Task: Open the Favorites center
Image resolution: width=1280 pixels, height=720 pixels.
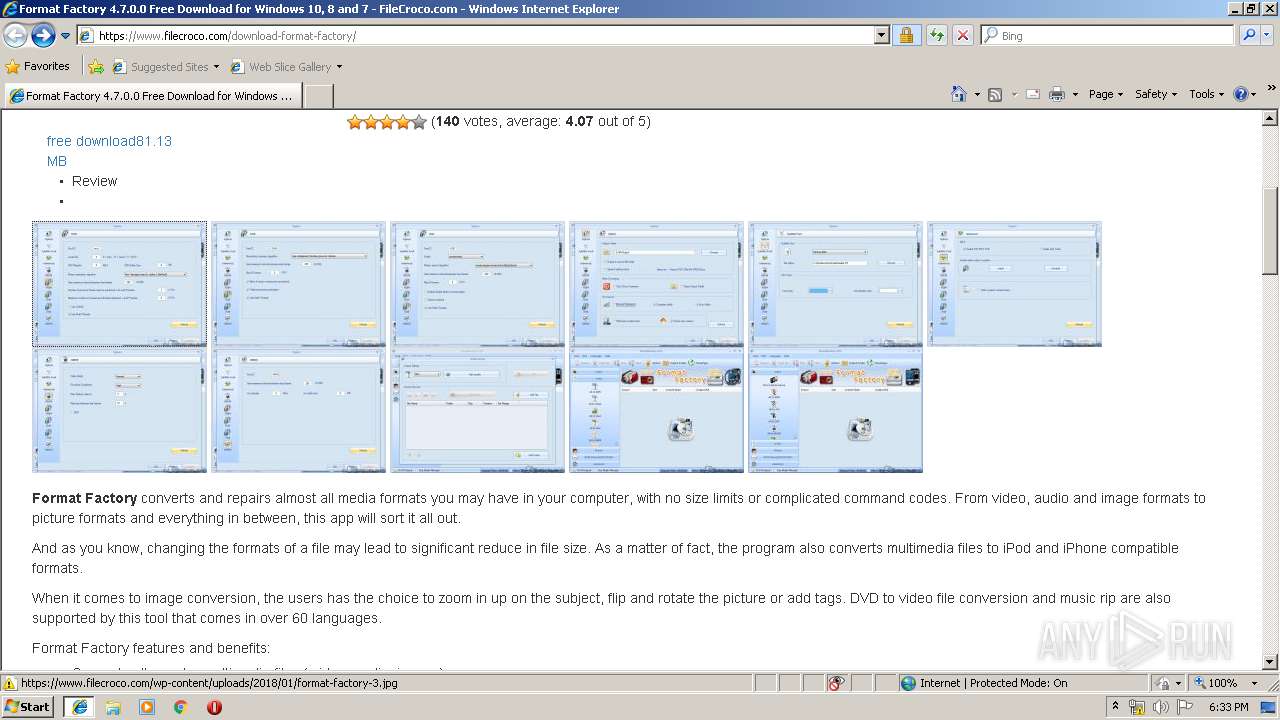Action: tap(38, 66)
